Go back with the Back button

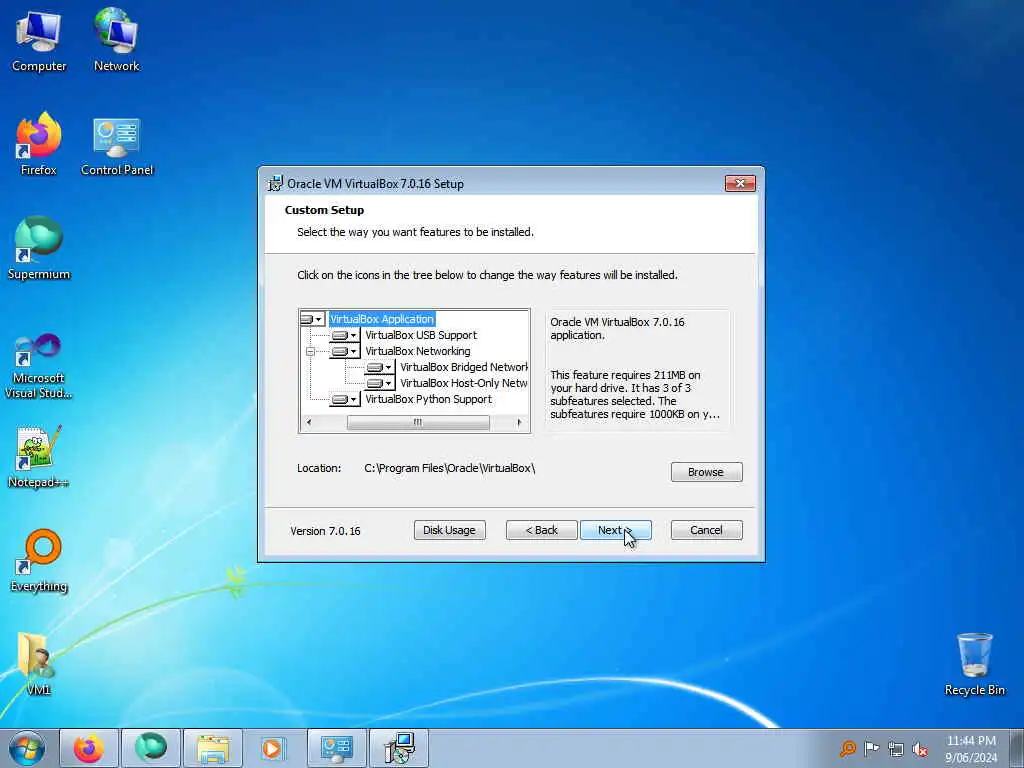[x=541, y=530]
